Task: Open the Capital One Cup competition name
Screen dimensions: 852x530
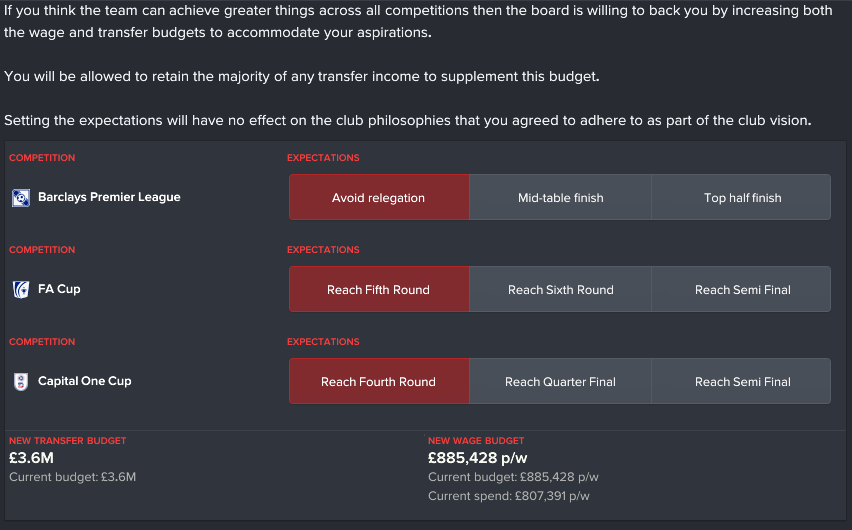Action: (x=84, y=382)
